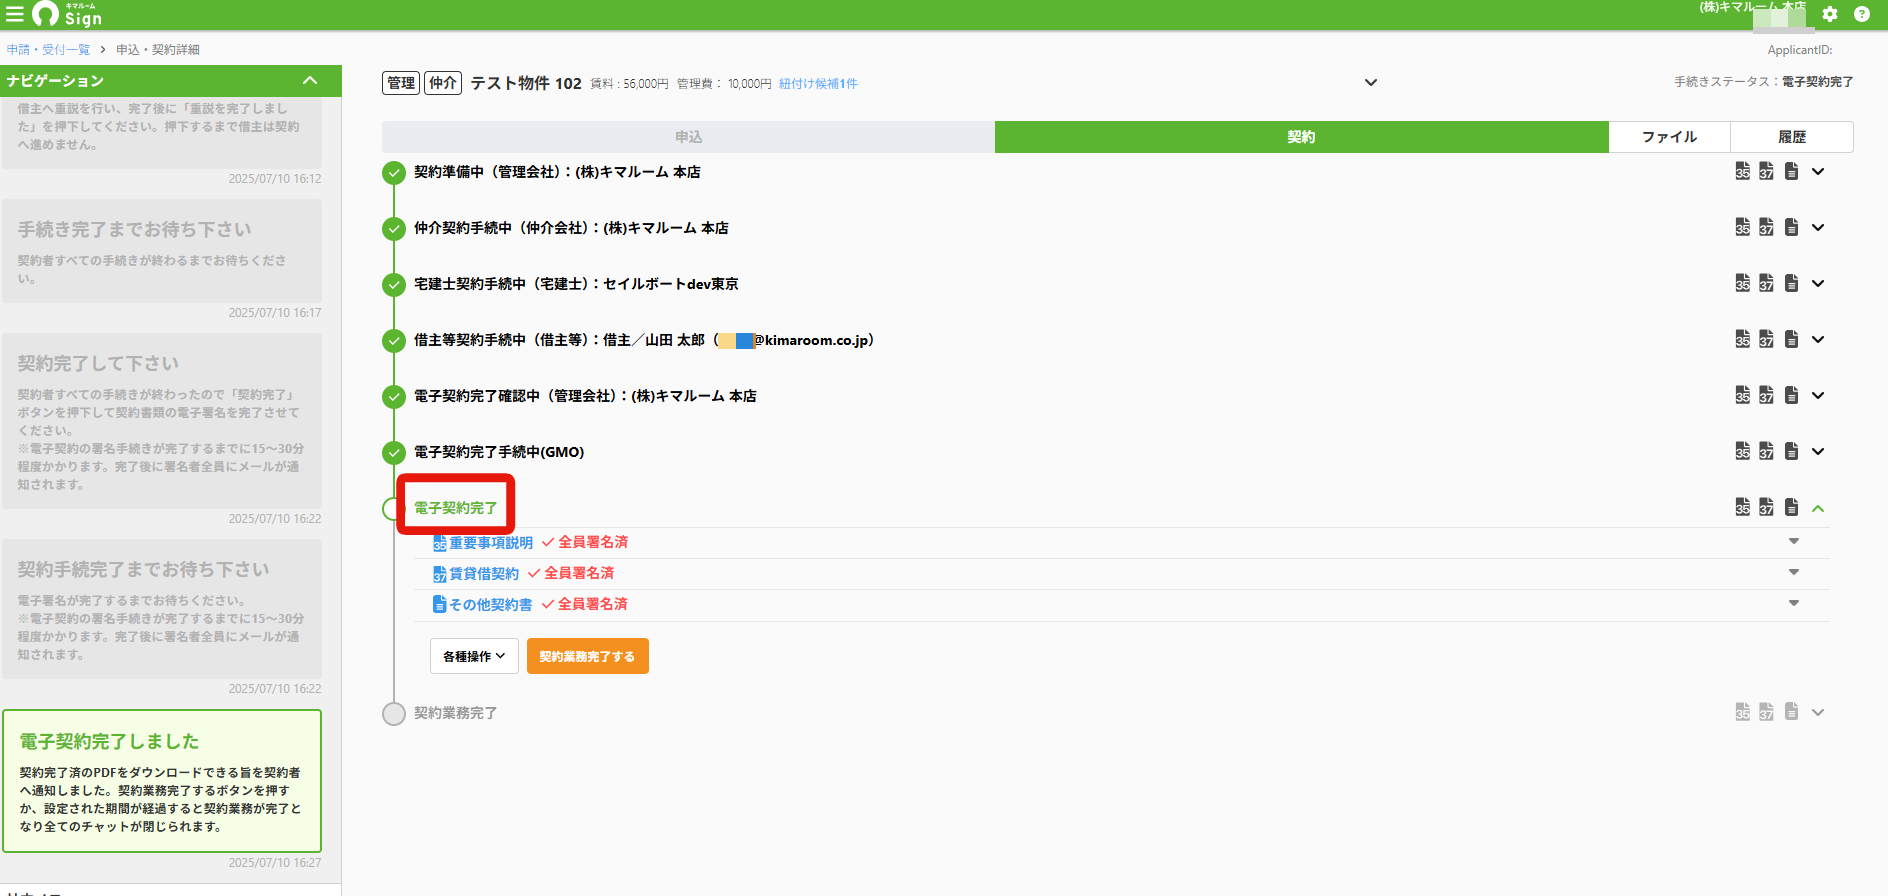
Task: Open article 35 document icon for 電子契約完了確認中 row
Action: (1743, 395)
